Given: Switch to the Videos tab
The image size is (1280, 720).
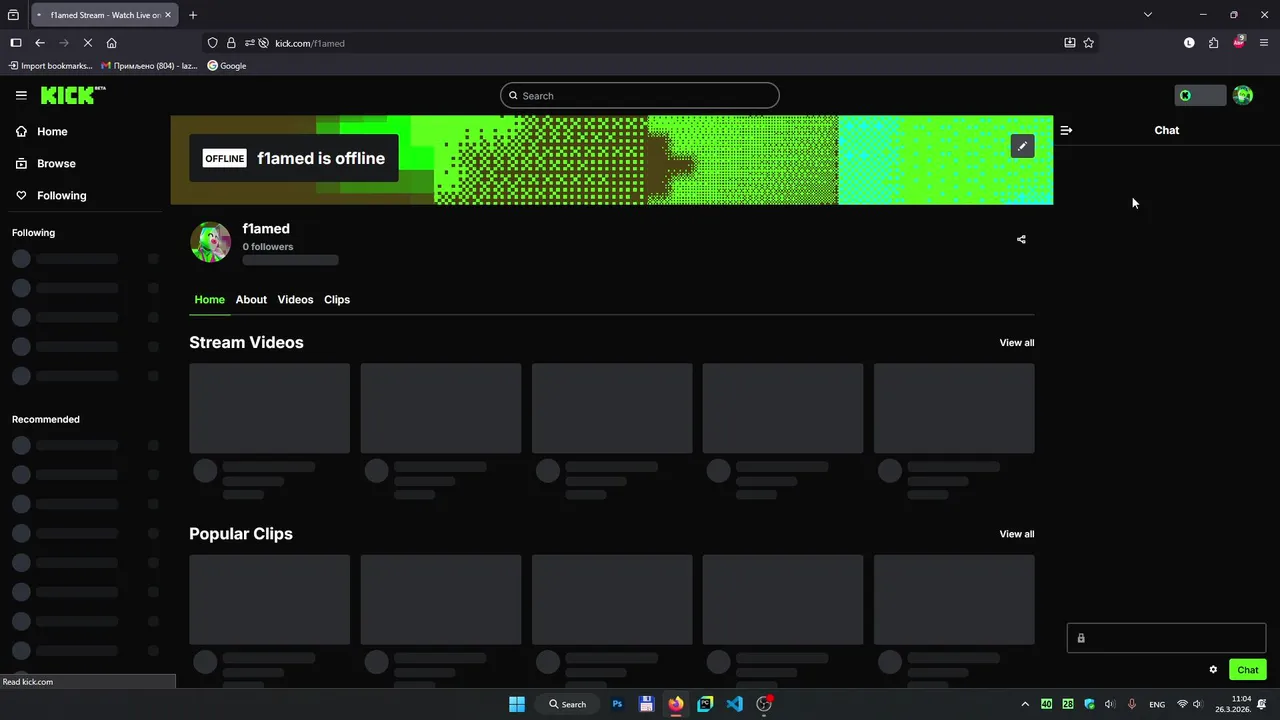Looking at the screenshot, I should (x=295, y=300).
